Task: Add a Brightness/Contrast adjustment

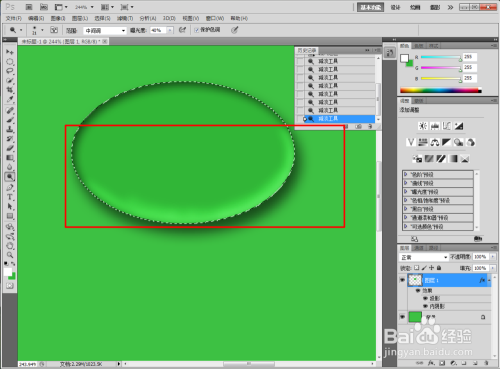Action: pyautogui.click(x=423, y=126)
